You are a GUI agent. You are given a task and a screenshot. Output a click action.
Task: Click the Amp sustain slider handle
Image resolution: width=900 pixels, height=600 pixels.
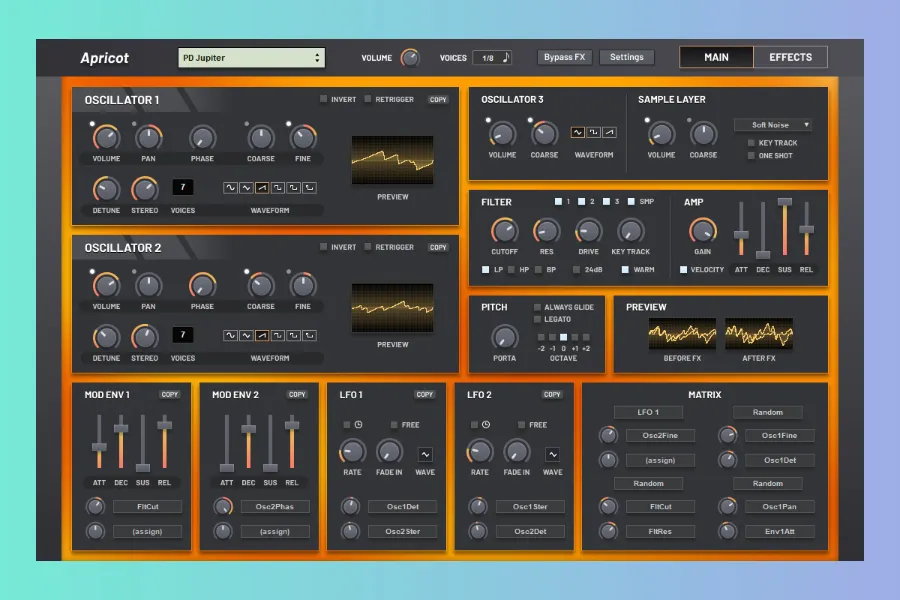(785, 202)
